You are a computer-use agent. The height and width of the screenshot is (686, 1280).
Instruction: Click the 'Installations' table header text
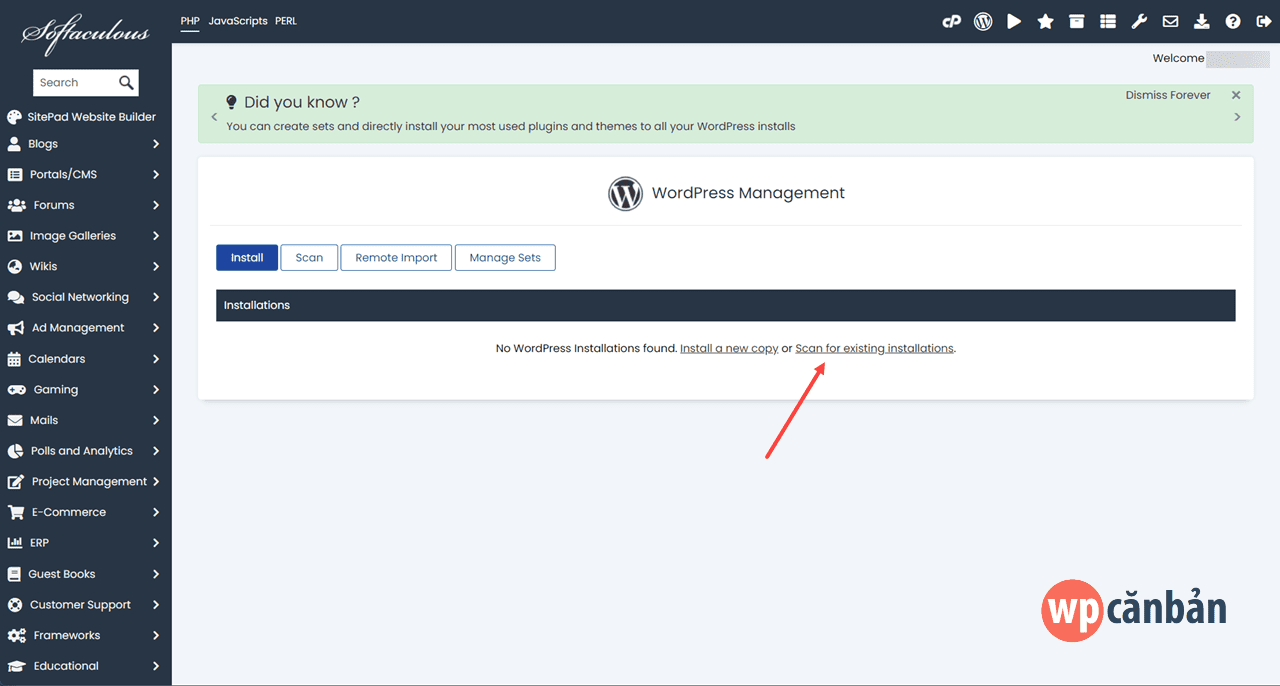257,305
